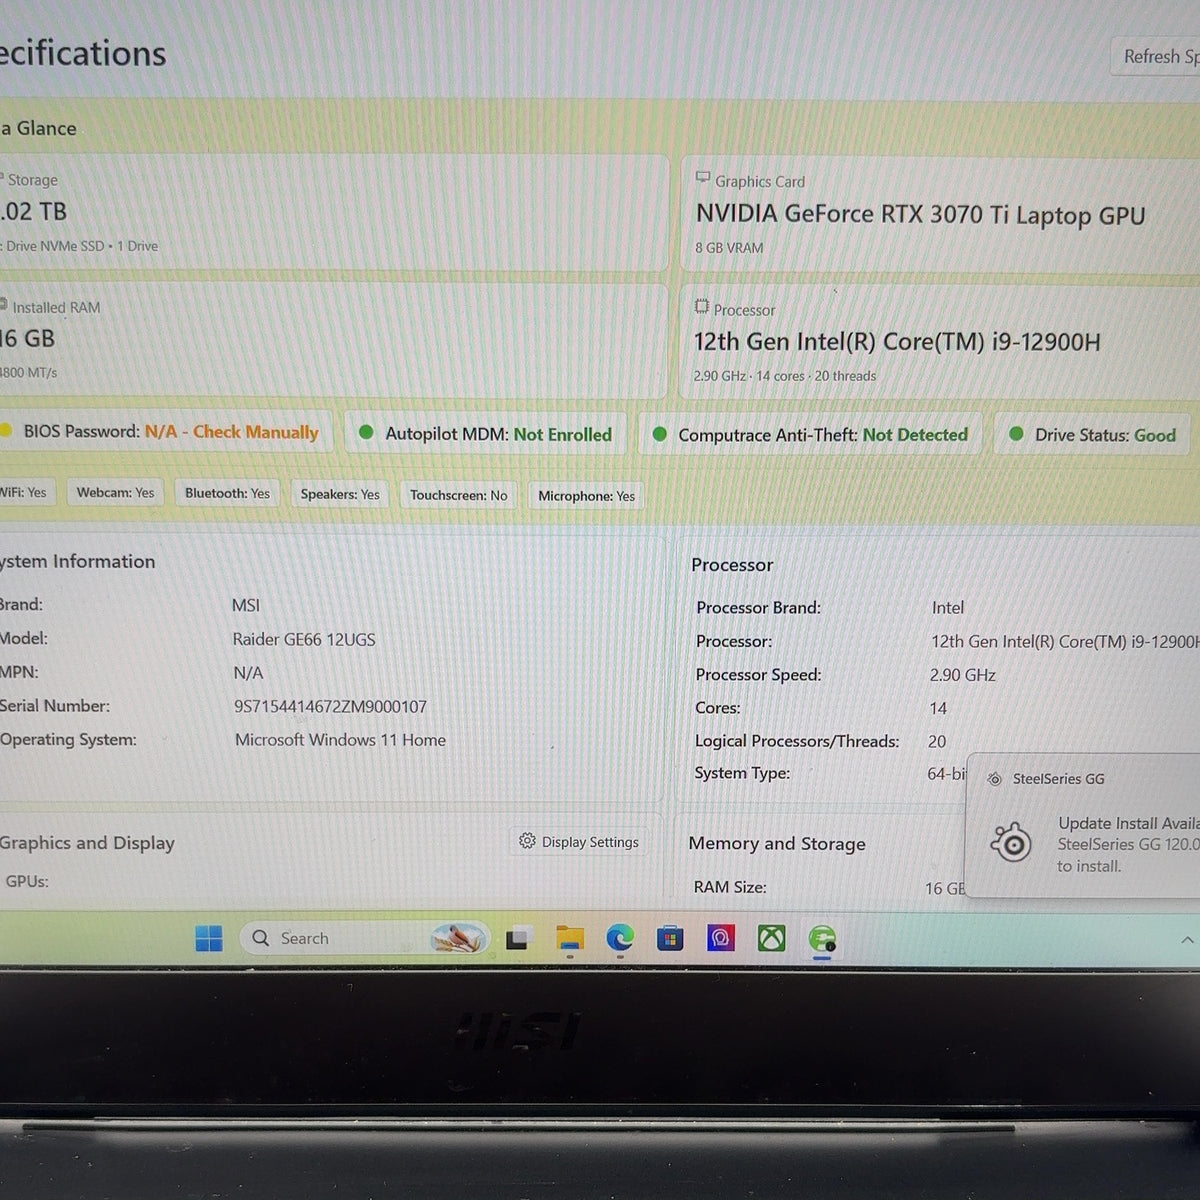Click the Touchscreen: No chip
The width and height of the screenshot is (1200, 1200).
pos(458,495)
